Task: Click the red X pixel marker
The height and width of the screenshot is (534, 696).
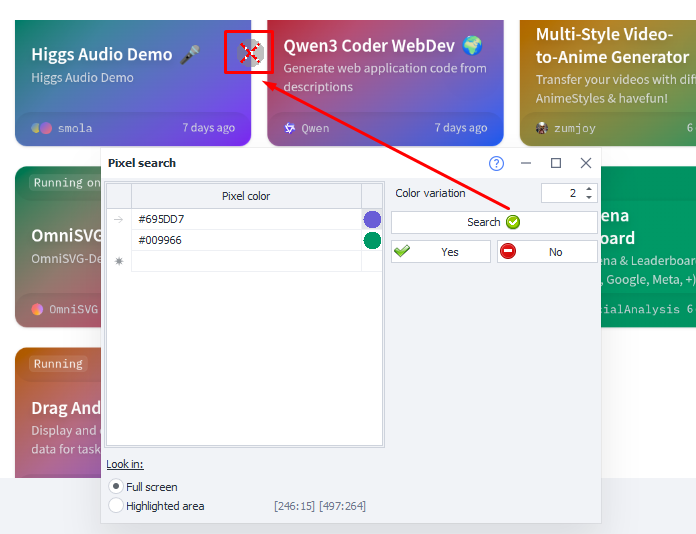Action: [249, 53]
